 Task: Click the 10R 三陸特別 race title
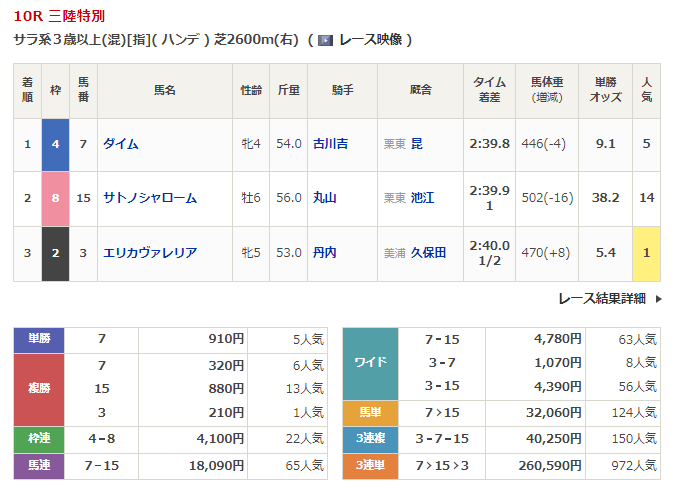pos(58,16)
